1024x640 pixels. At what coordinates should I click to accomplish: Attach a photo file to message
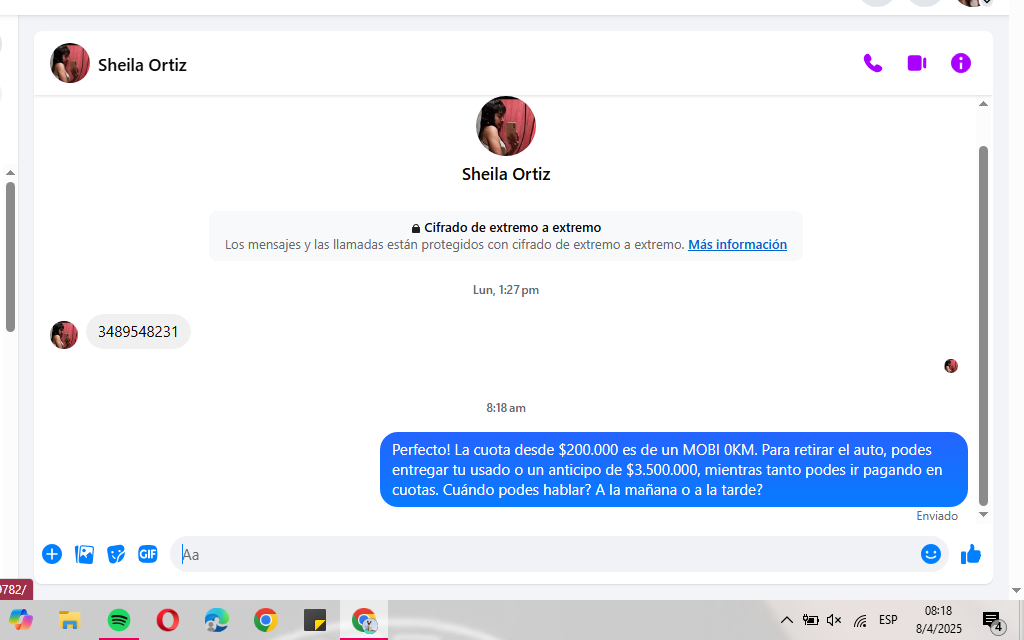click(x=84, y=554)
